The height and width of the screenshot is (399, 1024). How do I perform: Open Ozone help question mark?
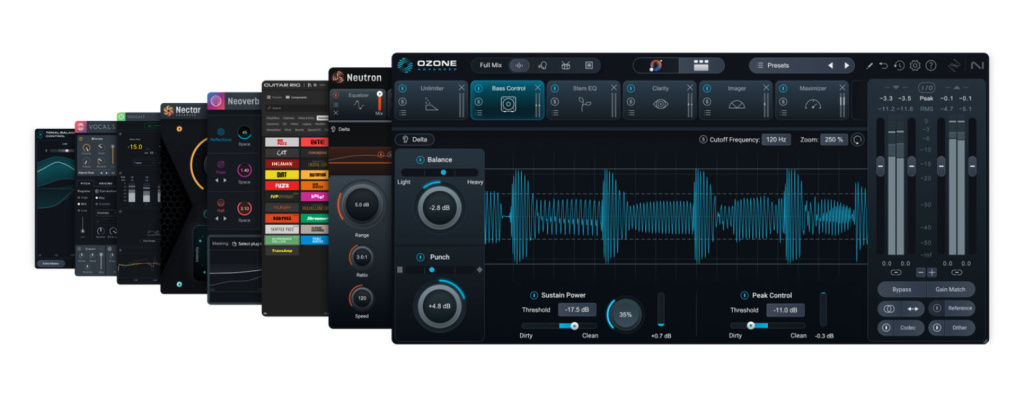(x=931, y=65)
